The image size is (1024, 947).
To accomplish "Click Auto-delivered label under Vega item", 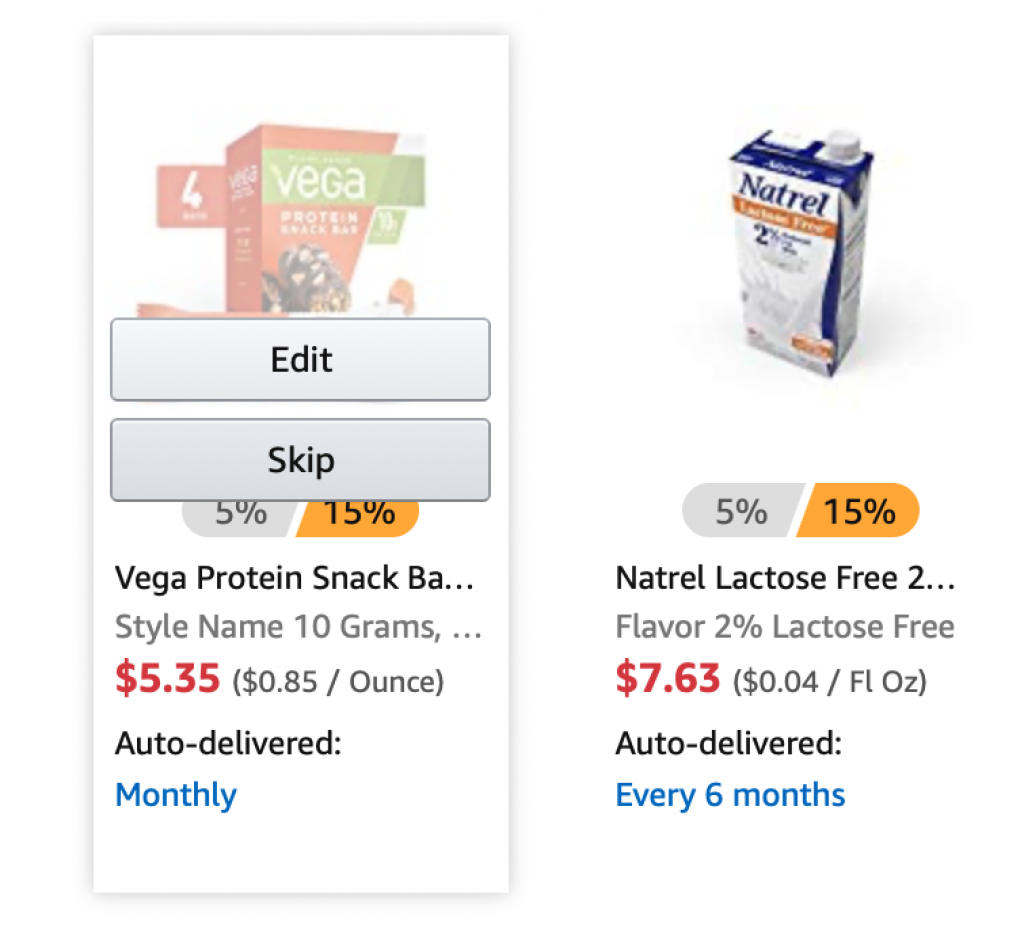I will [x=228, y=743].
